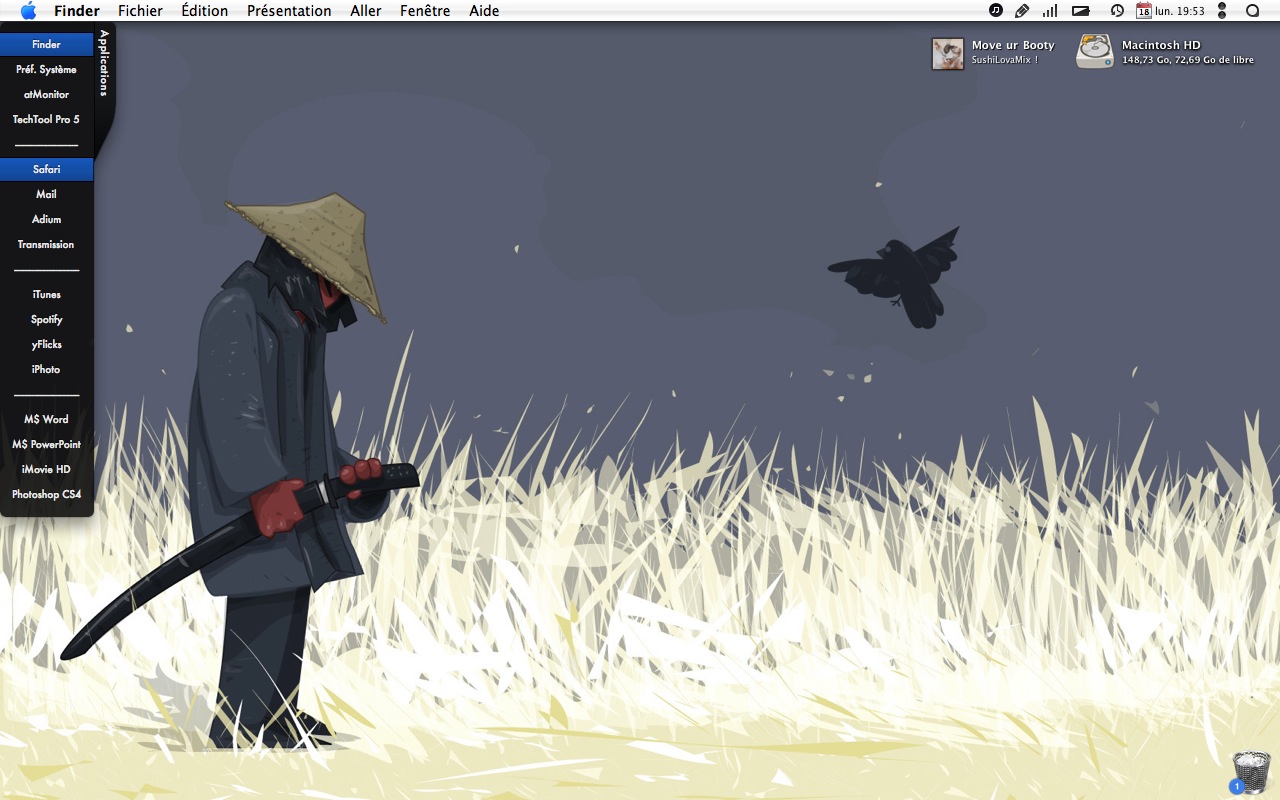1280x800 pixels.
Task: Select Finder in the Applications launcher
Action: coord(46,44)
